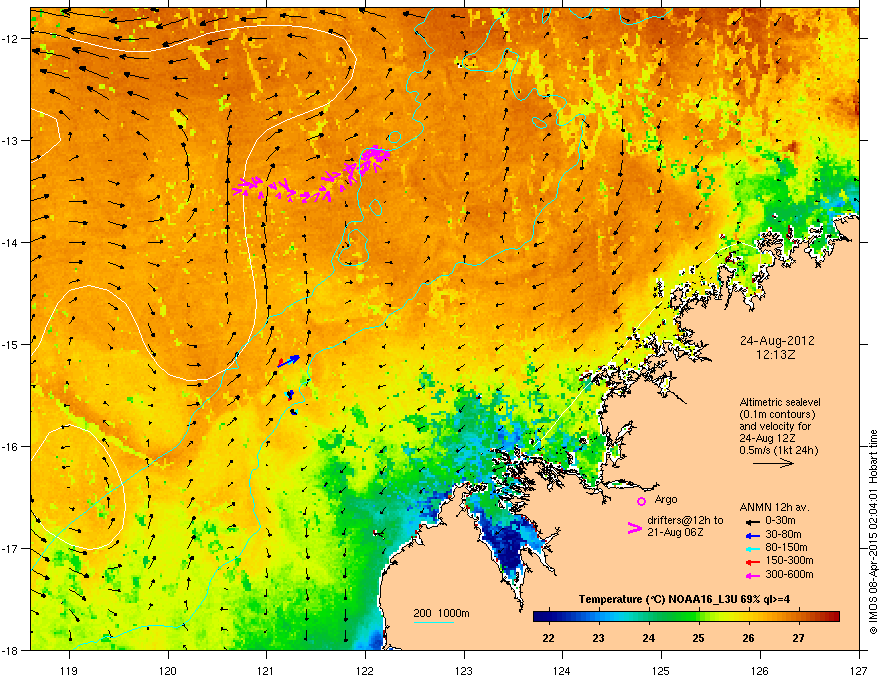Click the 'and velocity for' text

[x=775, y=426]
